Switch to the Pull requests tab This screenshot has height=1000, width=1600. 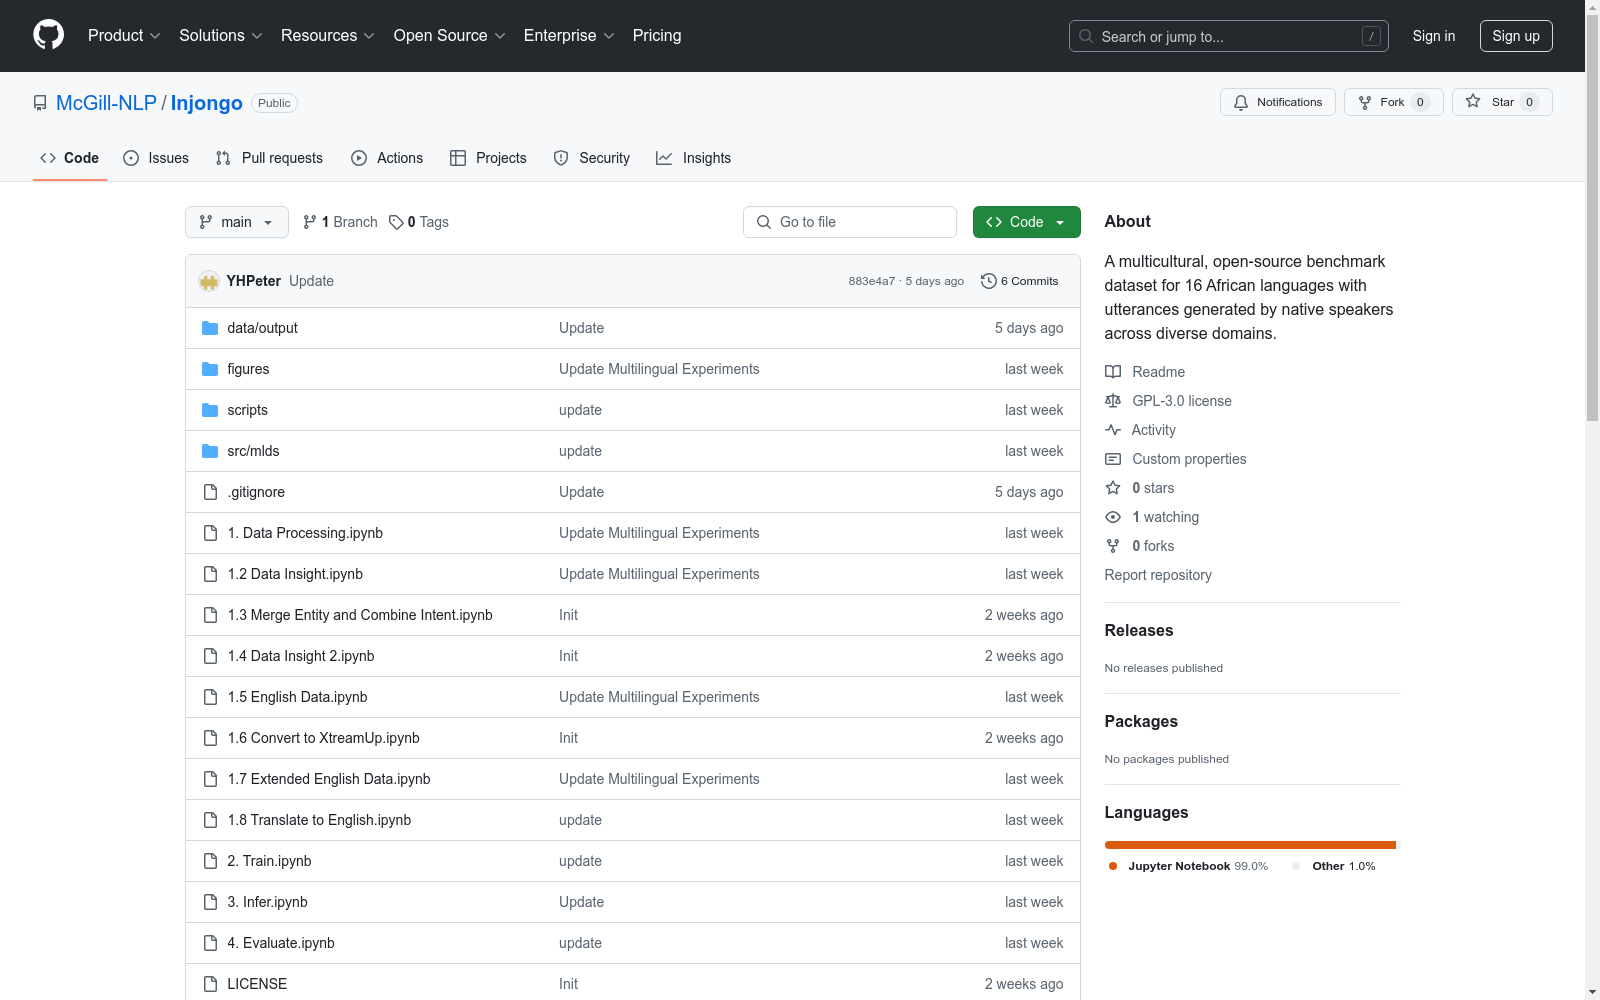click(x=269, y=158)
